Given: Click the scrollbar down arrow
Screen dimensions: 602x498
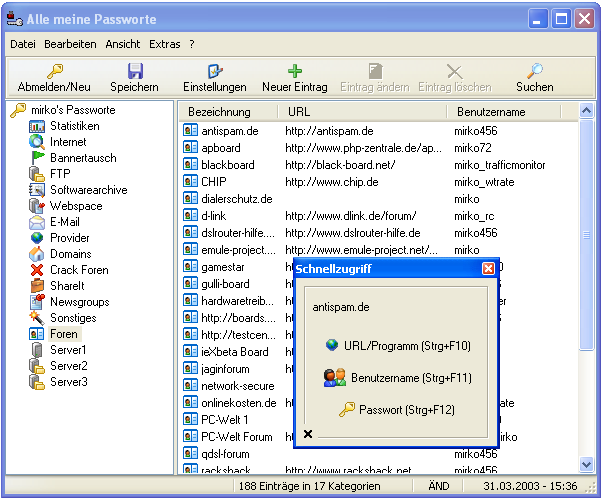Looking at the screenshot, I should (x=586, y=465).
